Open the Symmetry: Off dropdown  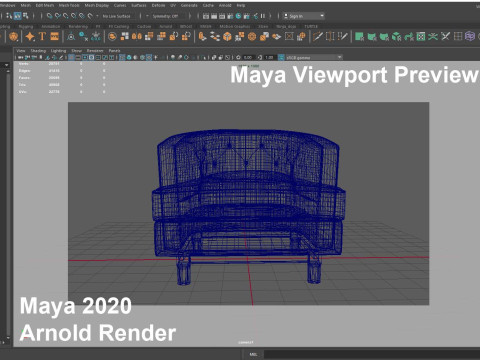click(165, 16)
